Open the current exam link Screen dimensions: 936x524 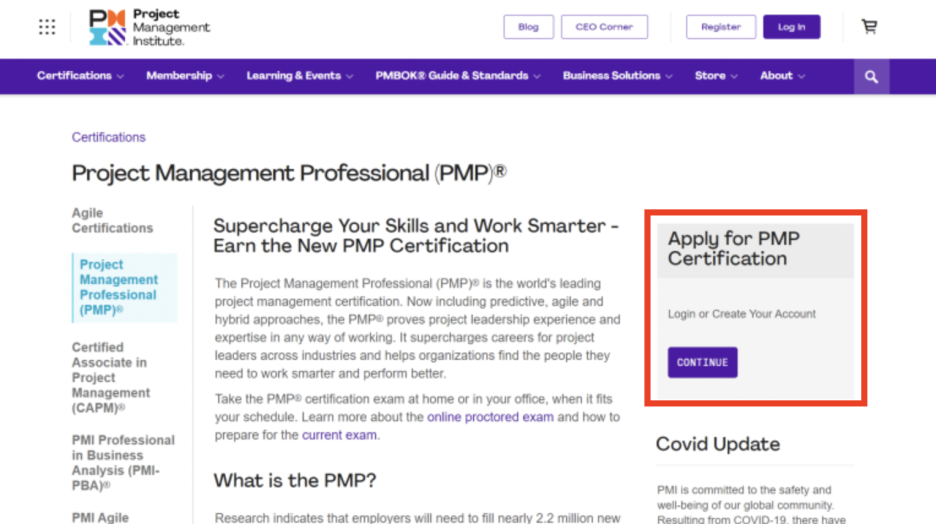(x=339, y=435)
